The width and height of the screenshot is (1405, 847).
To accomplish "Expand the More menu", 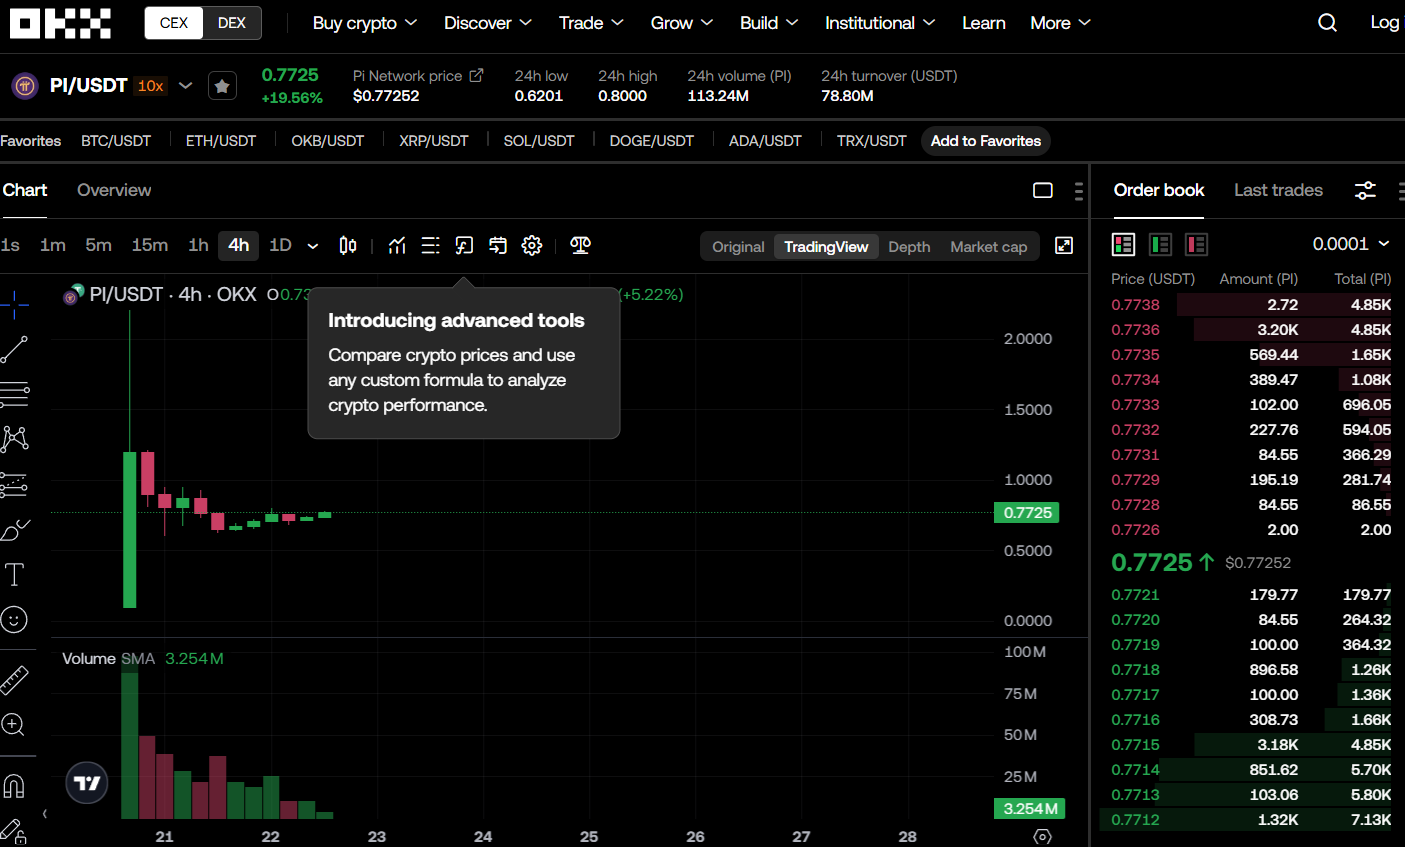I will coord(1060,23).
